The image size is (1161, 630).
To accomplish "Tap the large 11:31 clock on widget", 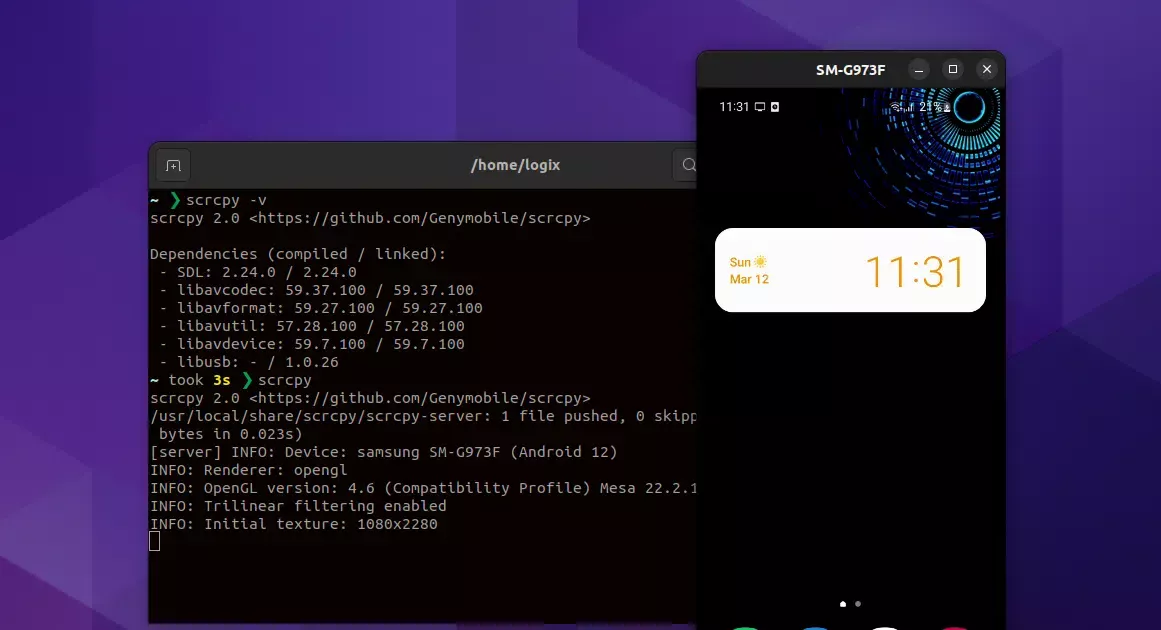I will pyautogui.click(x=916, y=270).
